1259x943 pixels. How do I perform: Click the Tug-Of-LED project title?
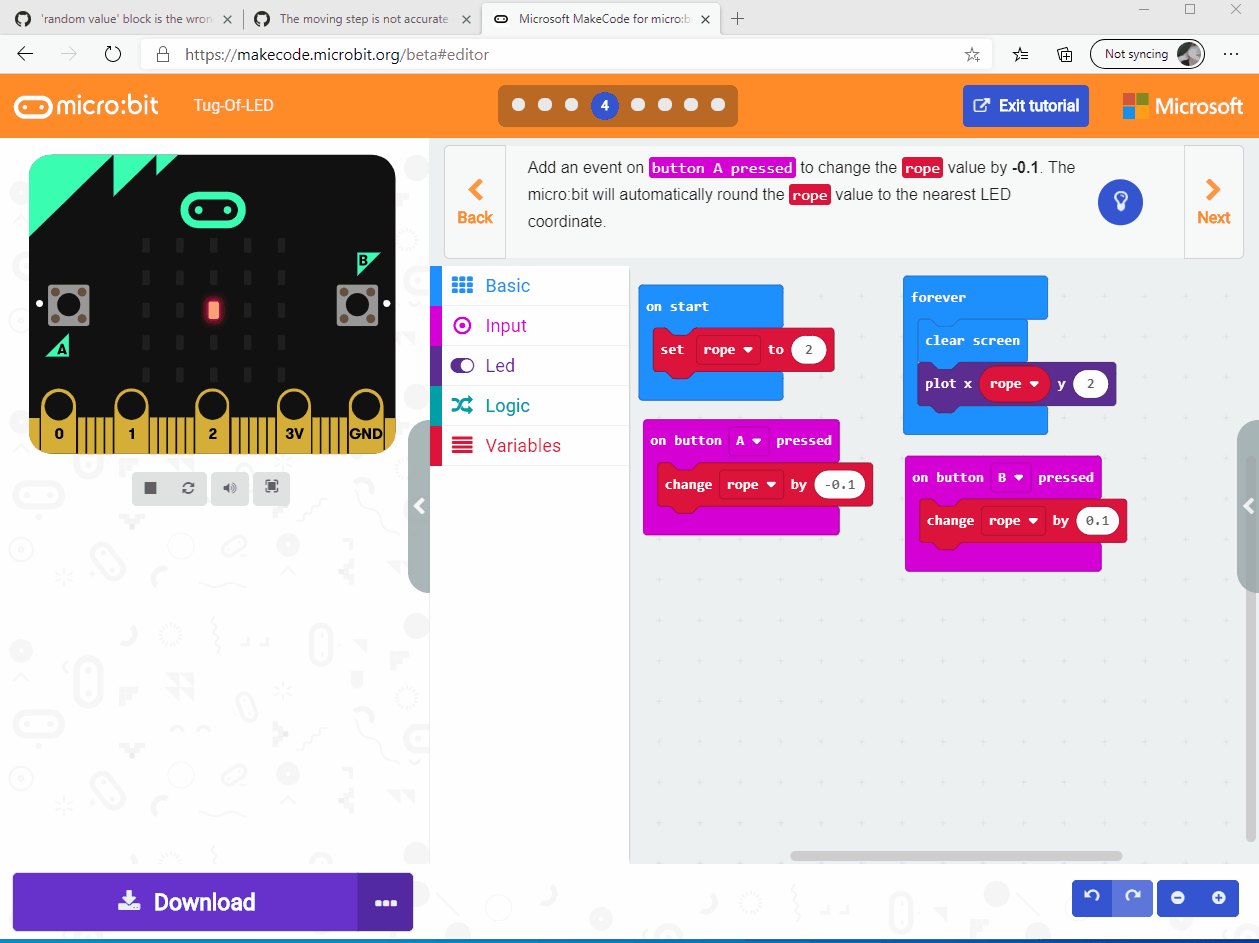pos(233,106)
